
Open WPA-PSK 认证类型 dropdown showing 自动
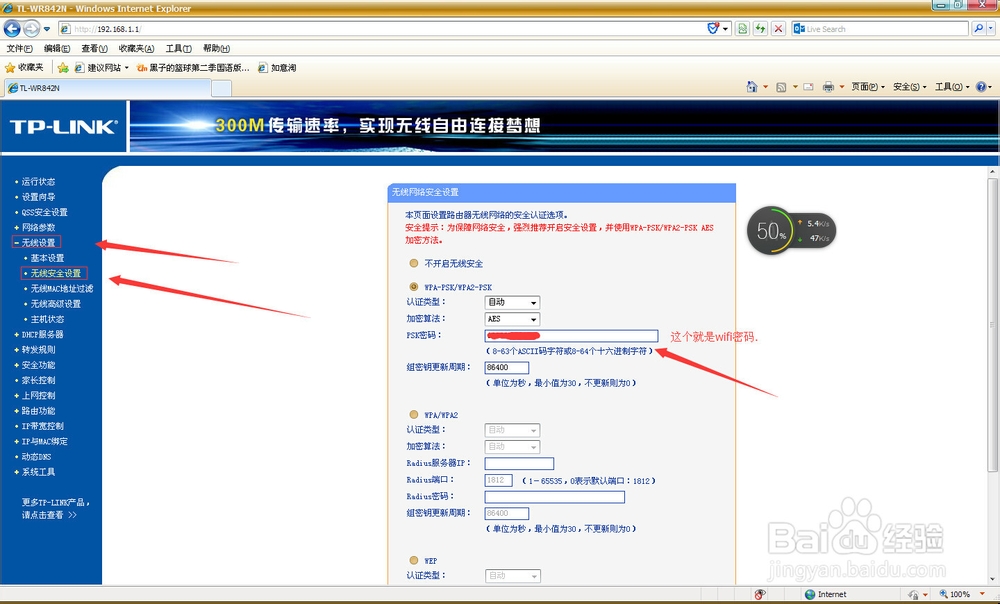(513, 302)
